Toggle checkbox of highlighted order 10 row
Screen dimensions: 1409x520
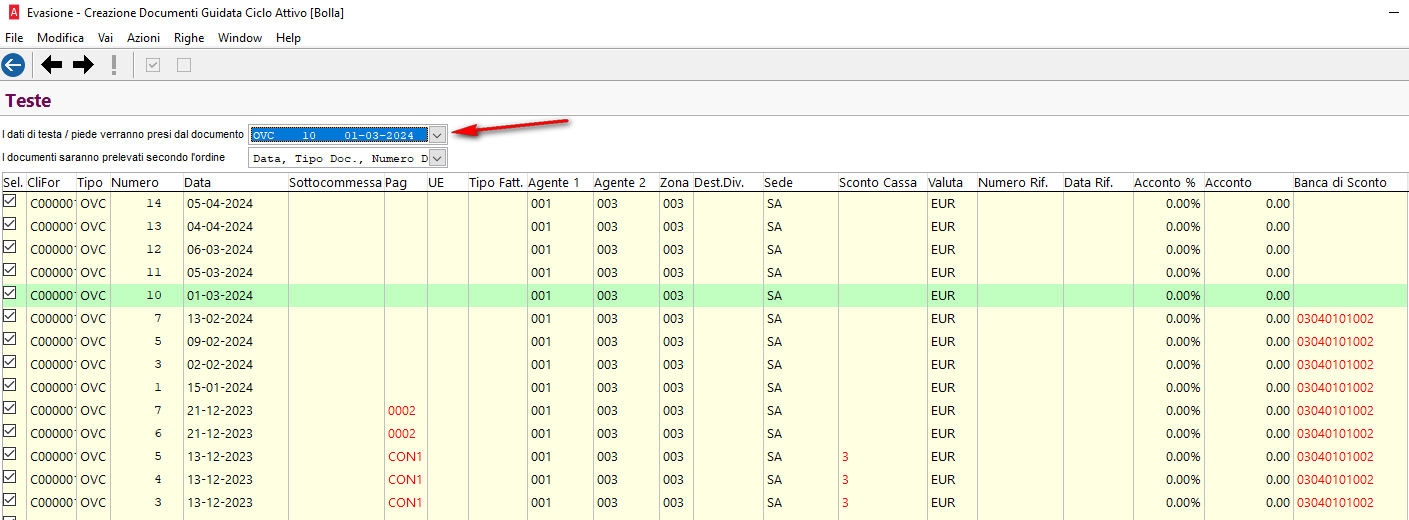(x=10, y=293)
